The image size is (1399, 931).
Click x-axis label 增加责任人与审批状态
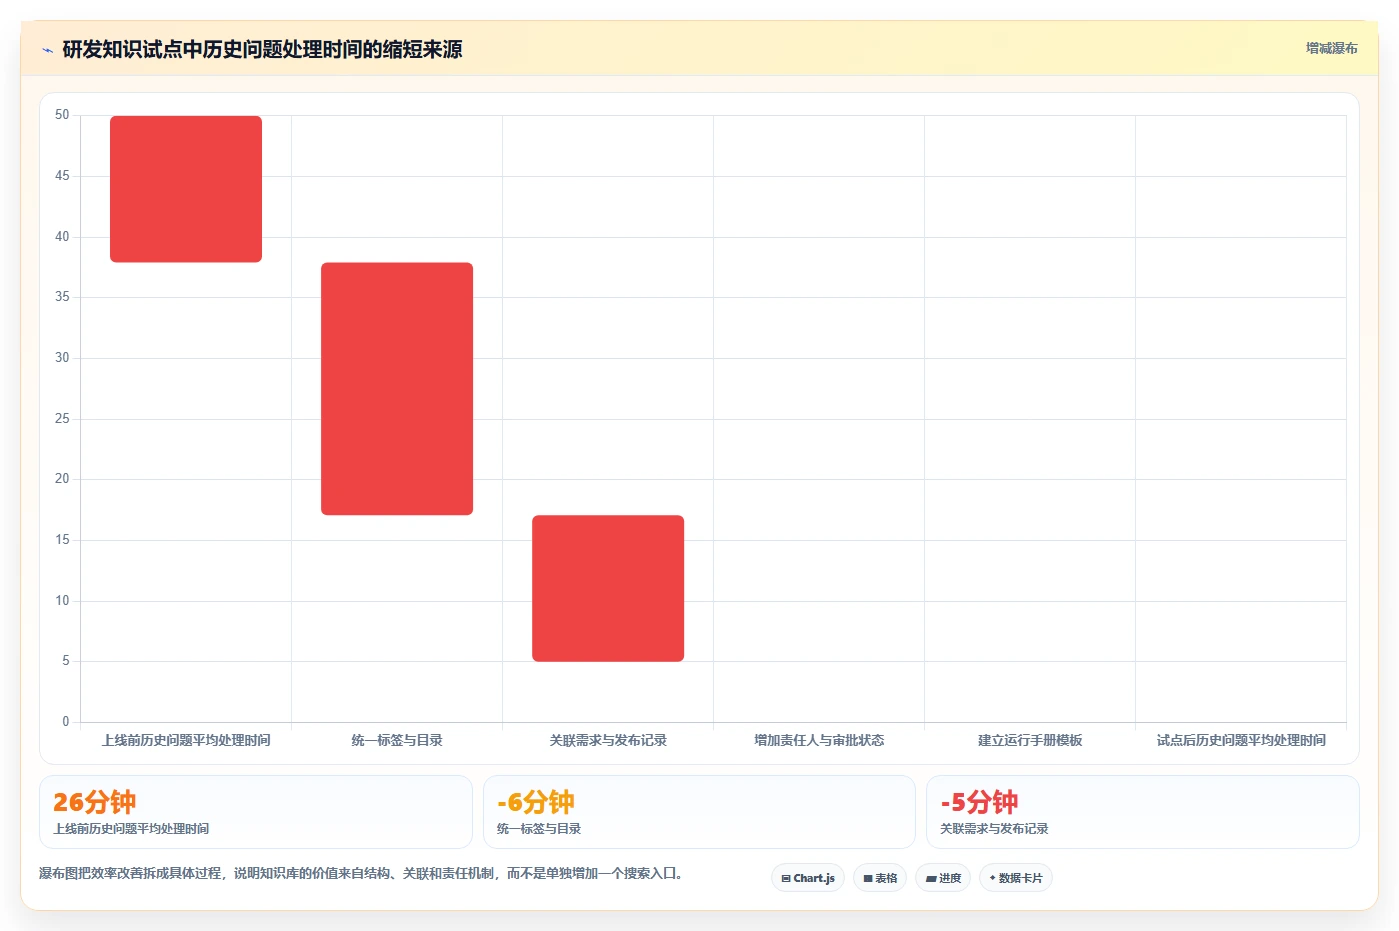point(819,740)
